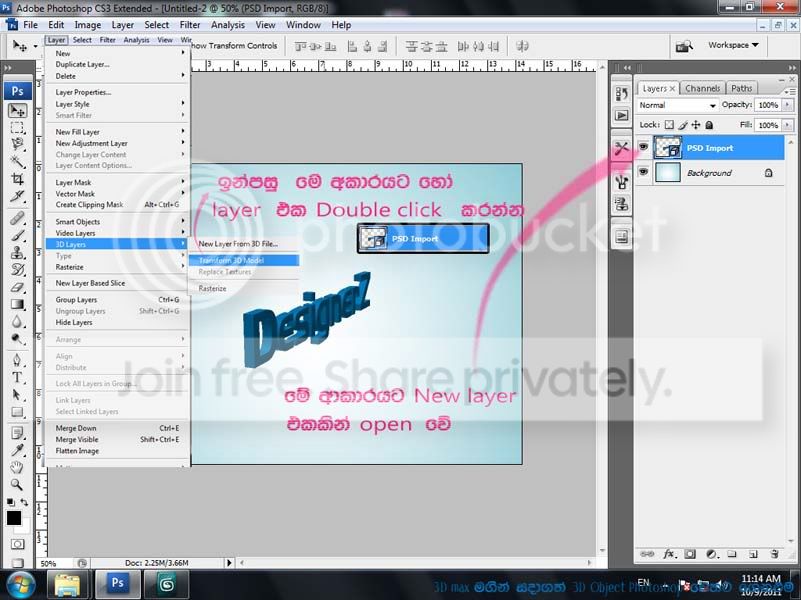
Task: Select the Brush tool
Action: [17, 235]
